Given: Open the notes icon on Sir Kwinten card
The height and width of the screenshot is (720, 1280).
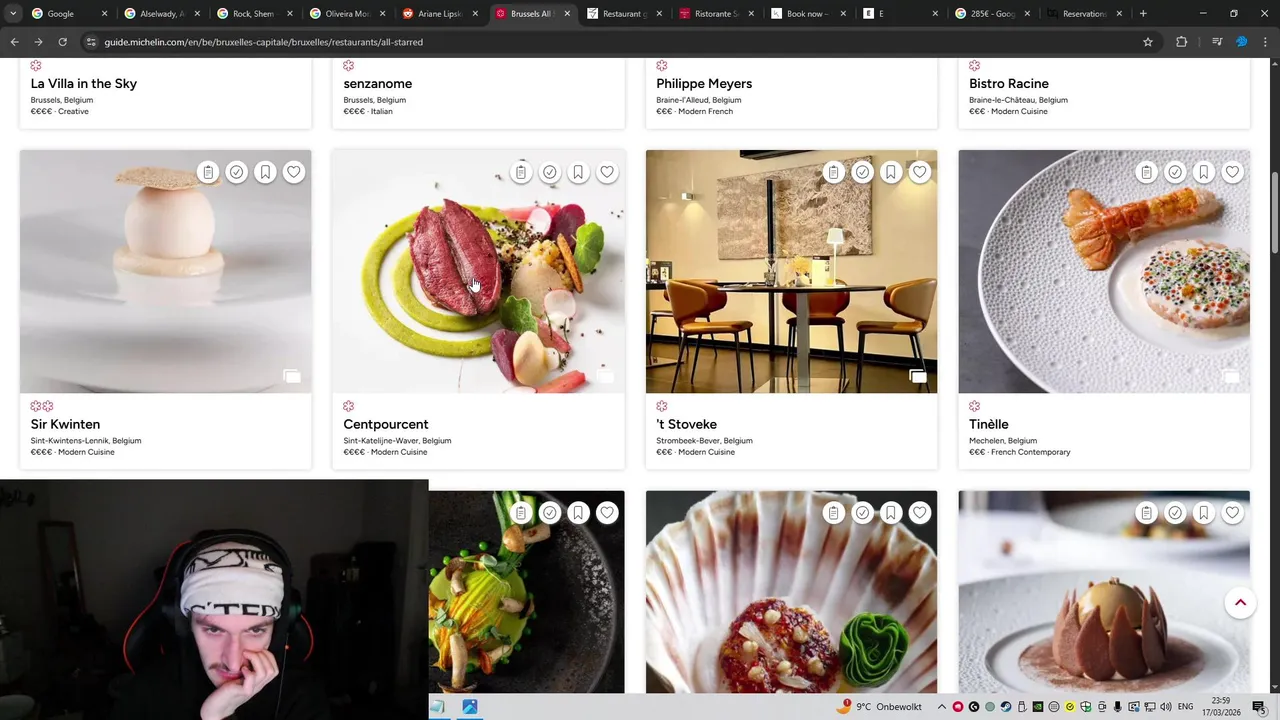Looking at the screenshot, I should [208, 172].
